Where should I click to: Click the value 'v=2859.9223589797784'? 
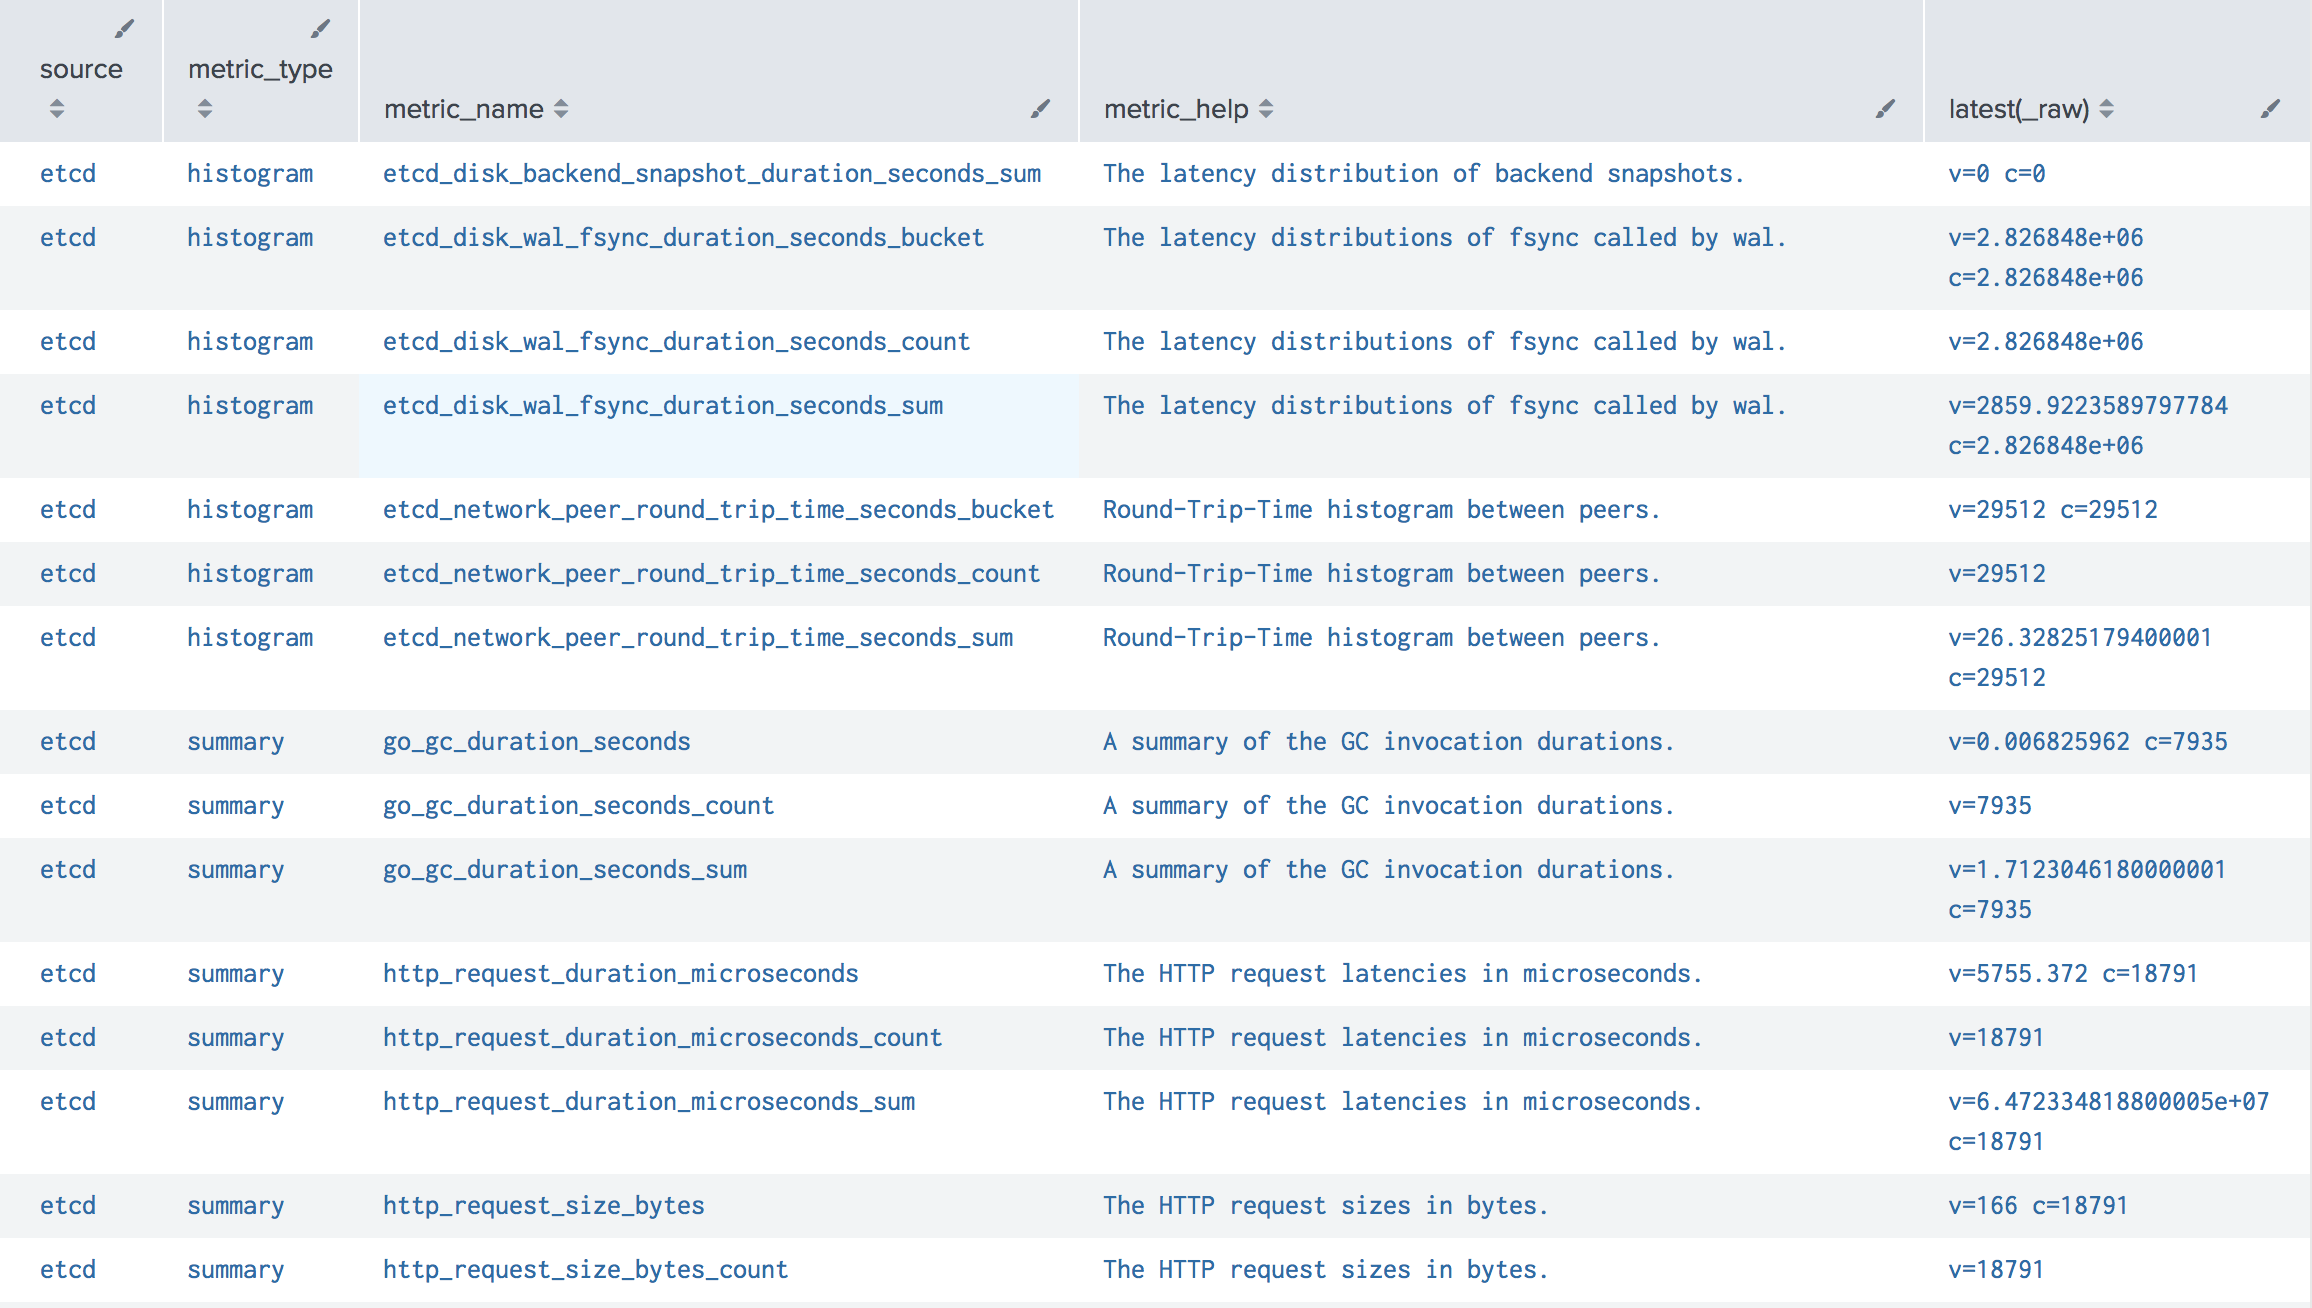point(2088,406)
